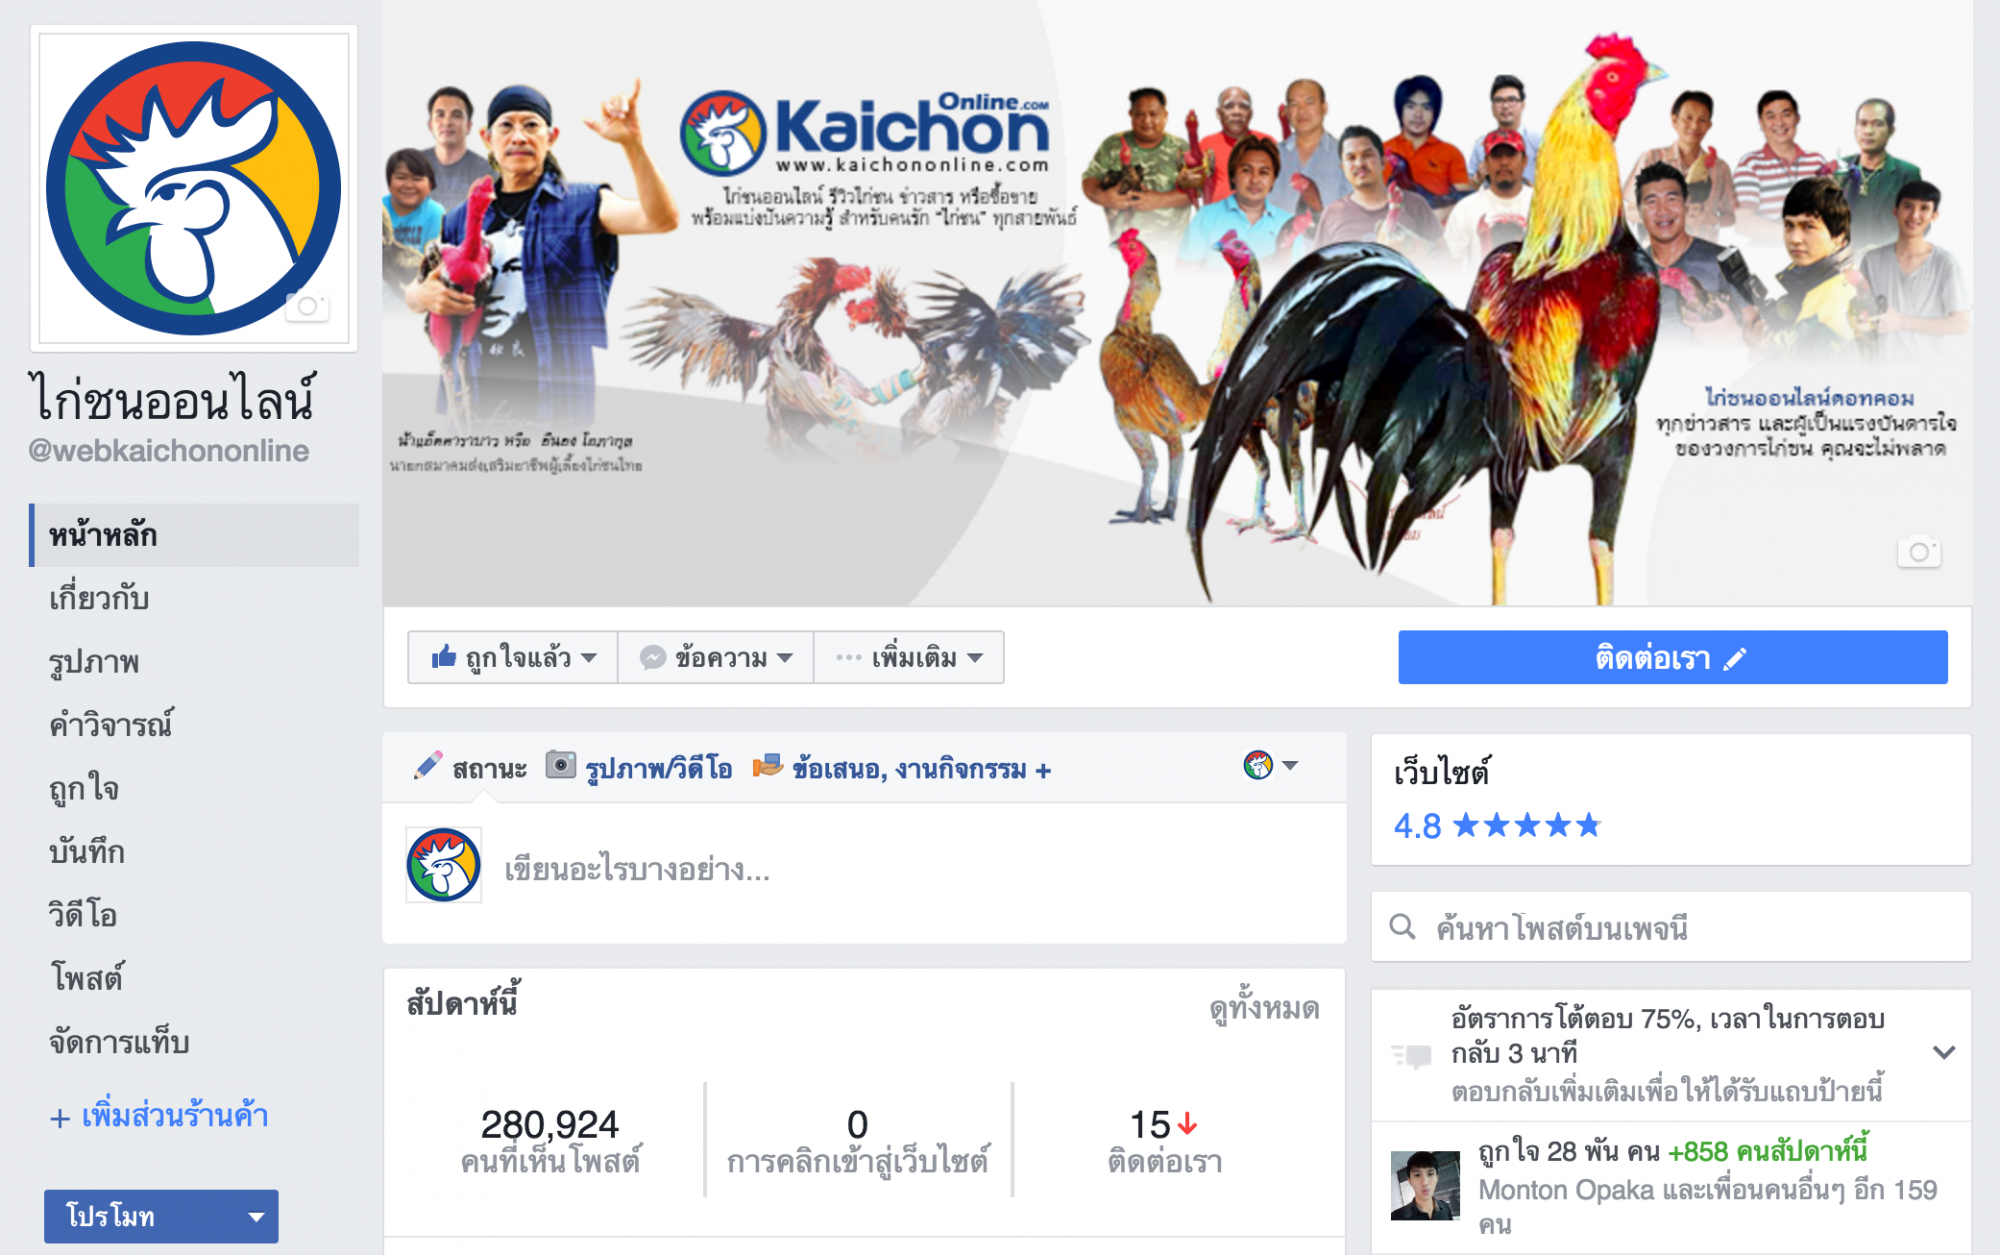Click the ติดต่อเรา contact us button
Image resolution: width=2000 pixels, height=1255 pixels.
(1672, 657)
